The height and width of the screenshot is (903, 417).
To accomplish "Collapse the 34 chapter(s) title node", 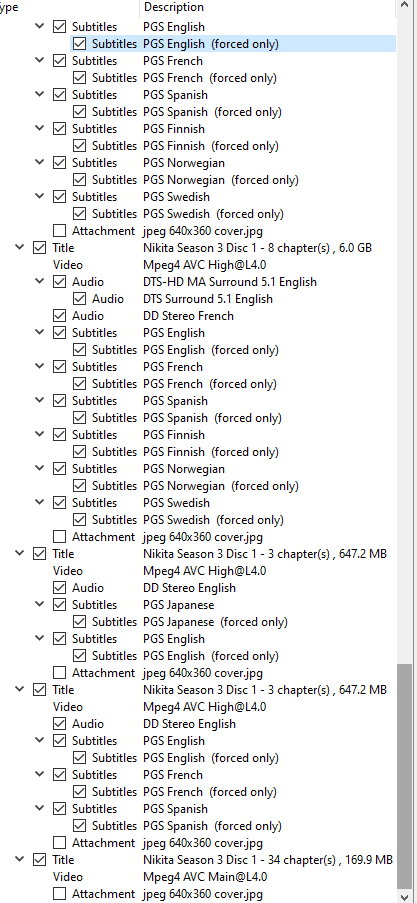I will 20,859.
